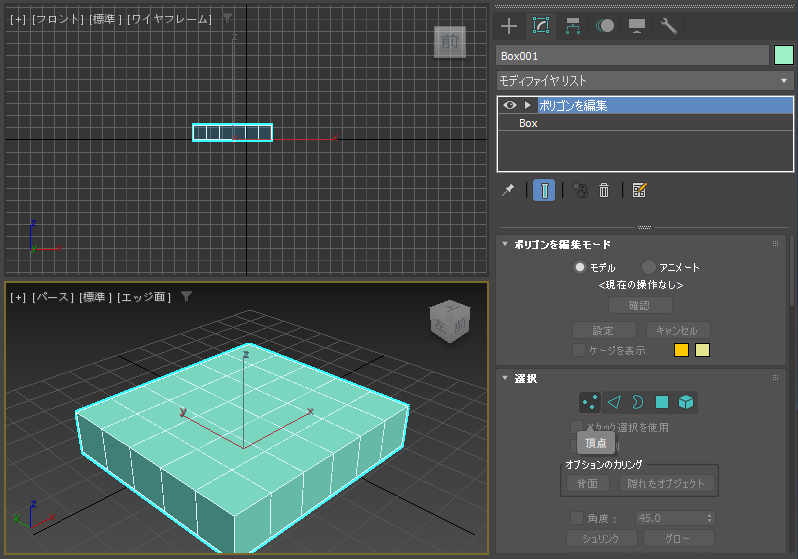The height and width of the screenshot is (559, 798).
Task: Open the Display panel tab
Action: coord(637,26)
